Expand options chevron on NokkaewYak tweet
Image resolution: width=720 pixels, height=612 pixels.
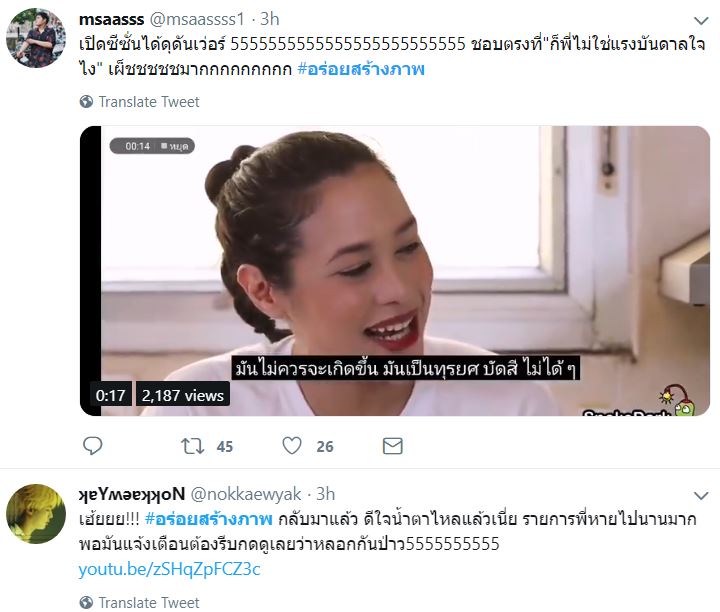[x=701, y=496]
